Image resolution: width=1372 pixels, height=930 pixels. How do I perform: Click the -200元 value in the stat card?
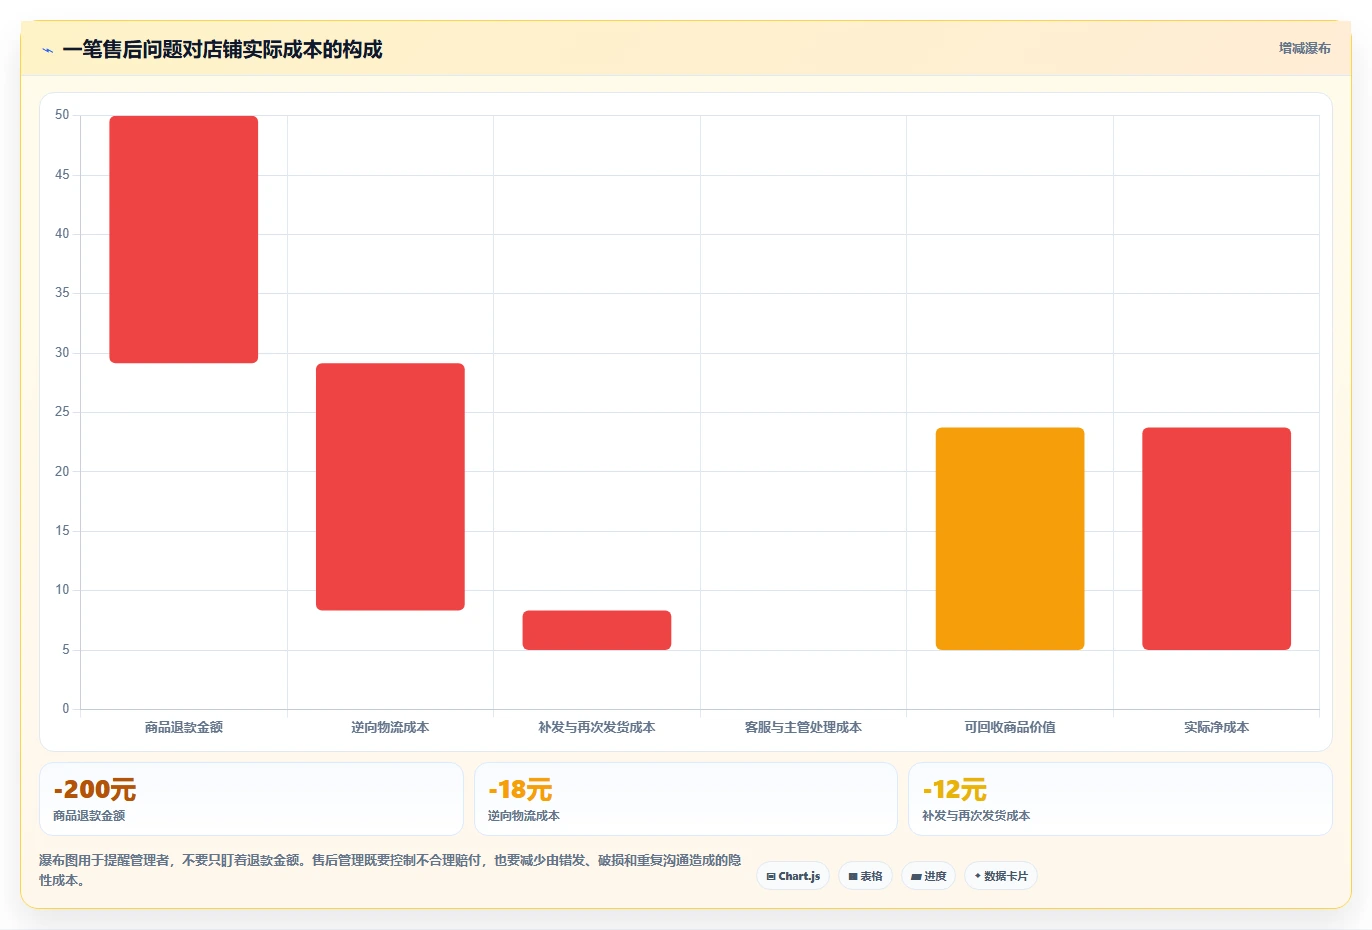(x=95, y=789)
